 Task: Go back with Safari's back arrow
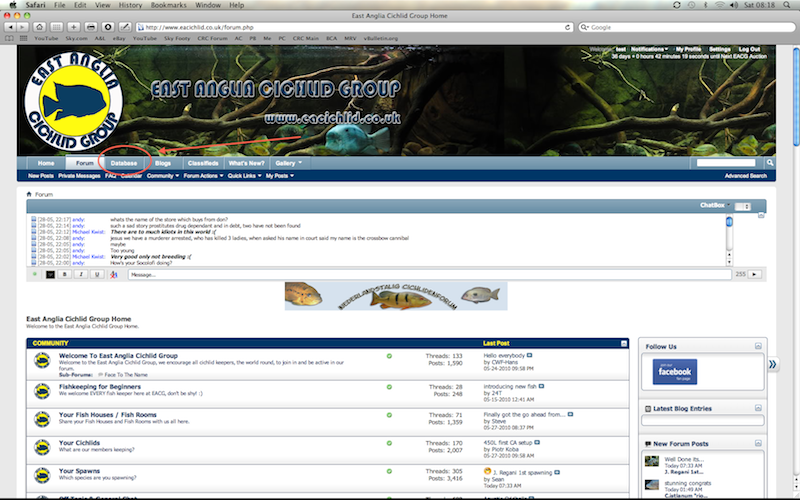10,27
